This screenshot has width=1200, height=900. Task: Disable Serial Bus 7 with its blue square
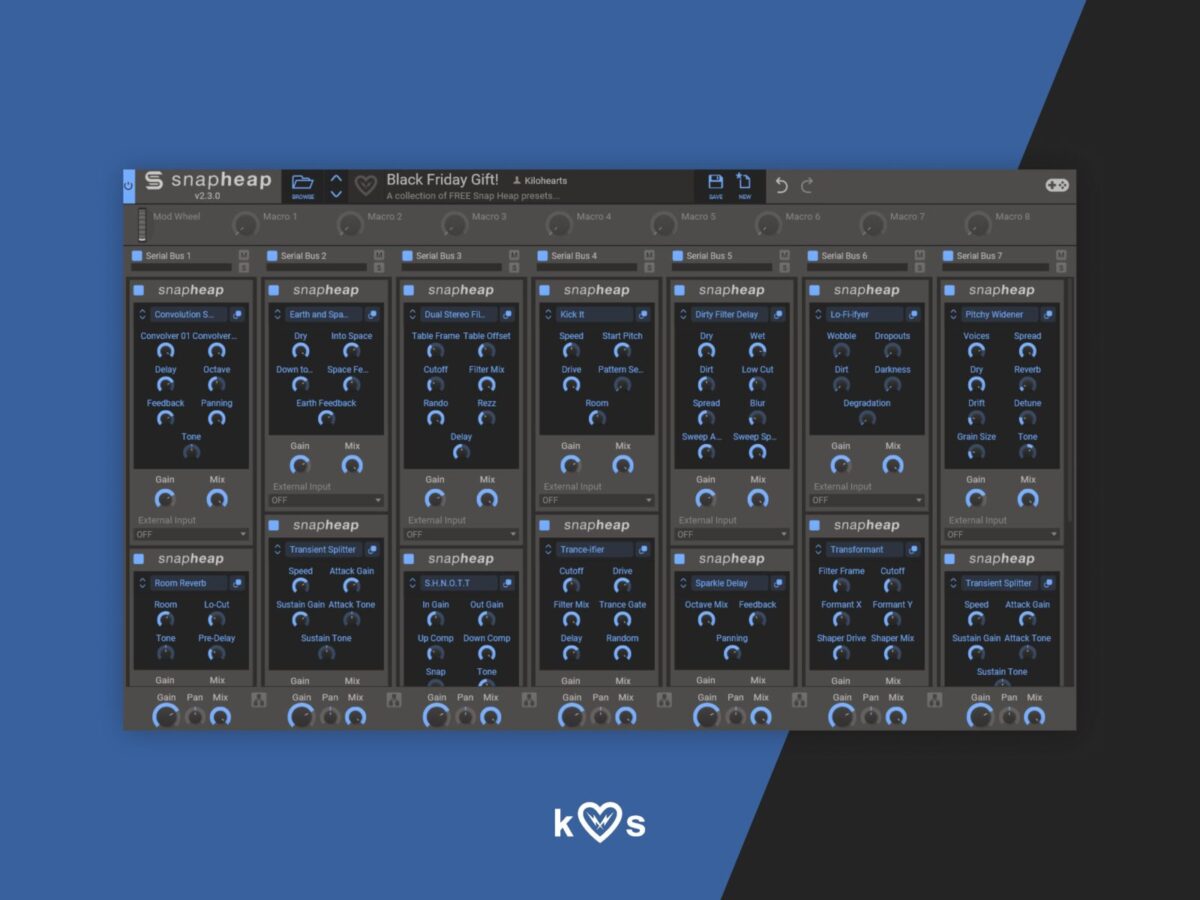949,256
